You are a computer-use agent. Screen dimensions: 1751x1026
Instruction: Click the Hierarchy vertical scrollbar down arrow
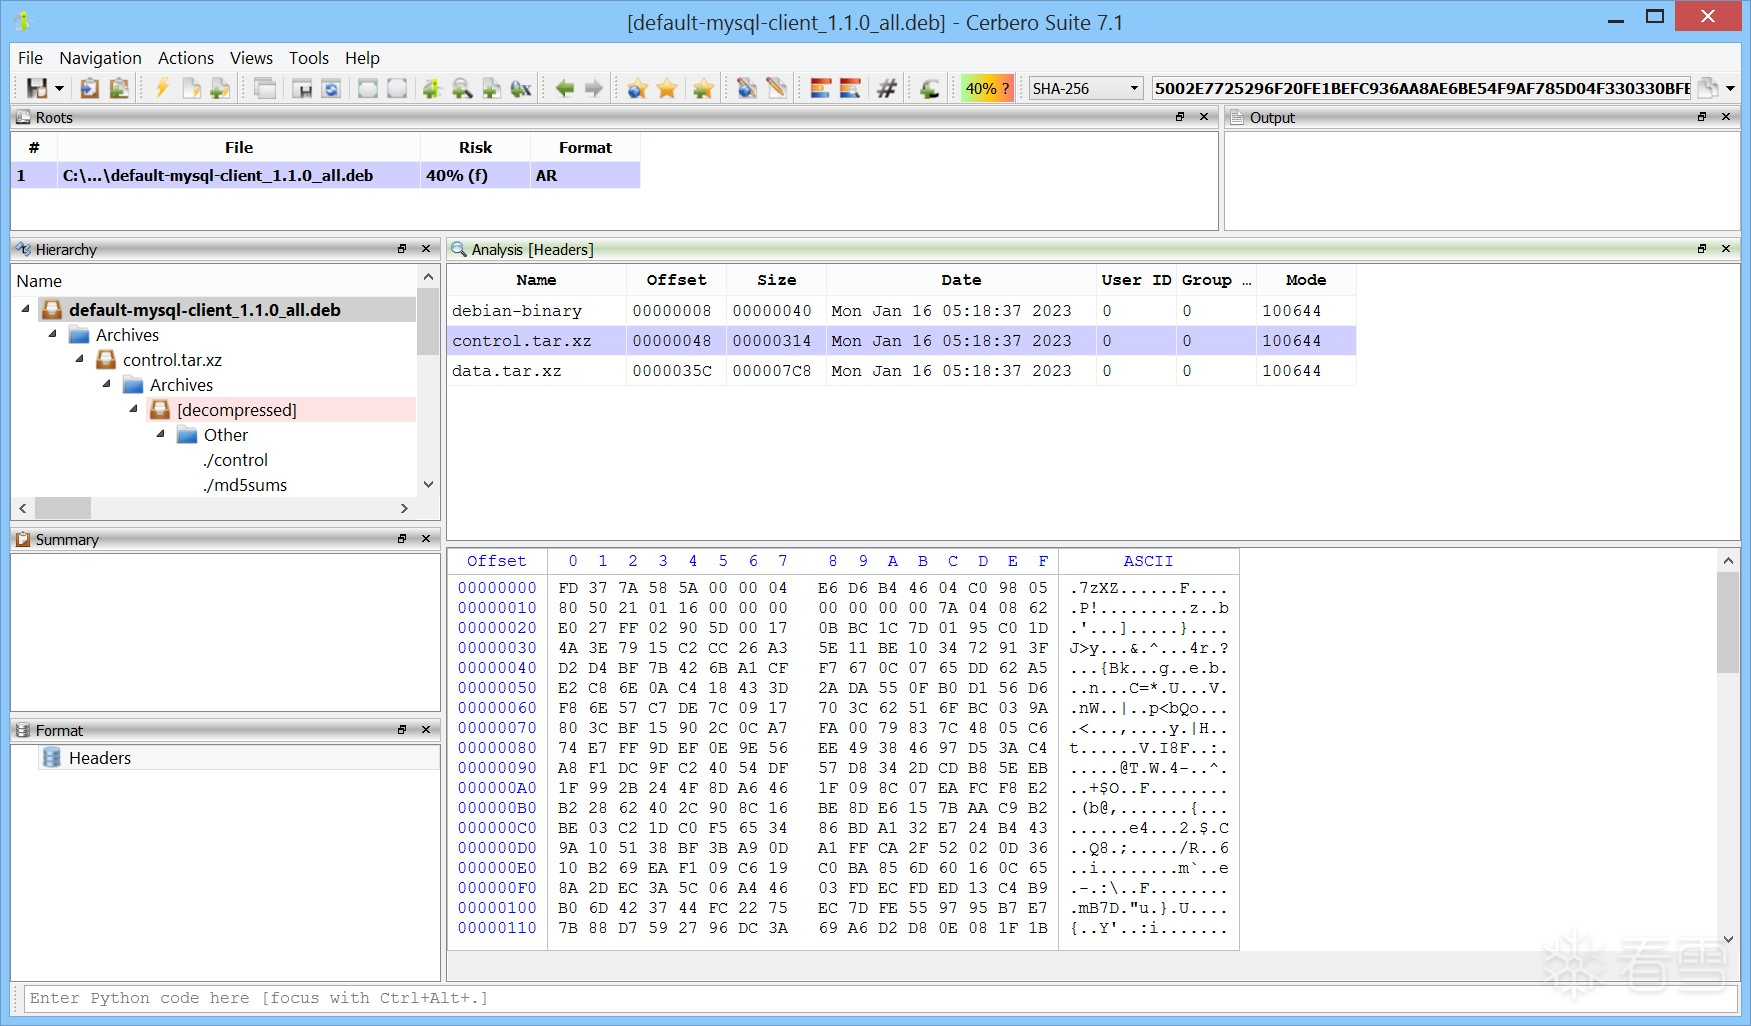pos(428,484)
